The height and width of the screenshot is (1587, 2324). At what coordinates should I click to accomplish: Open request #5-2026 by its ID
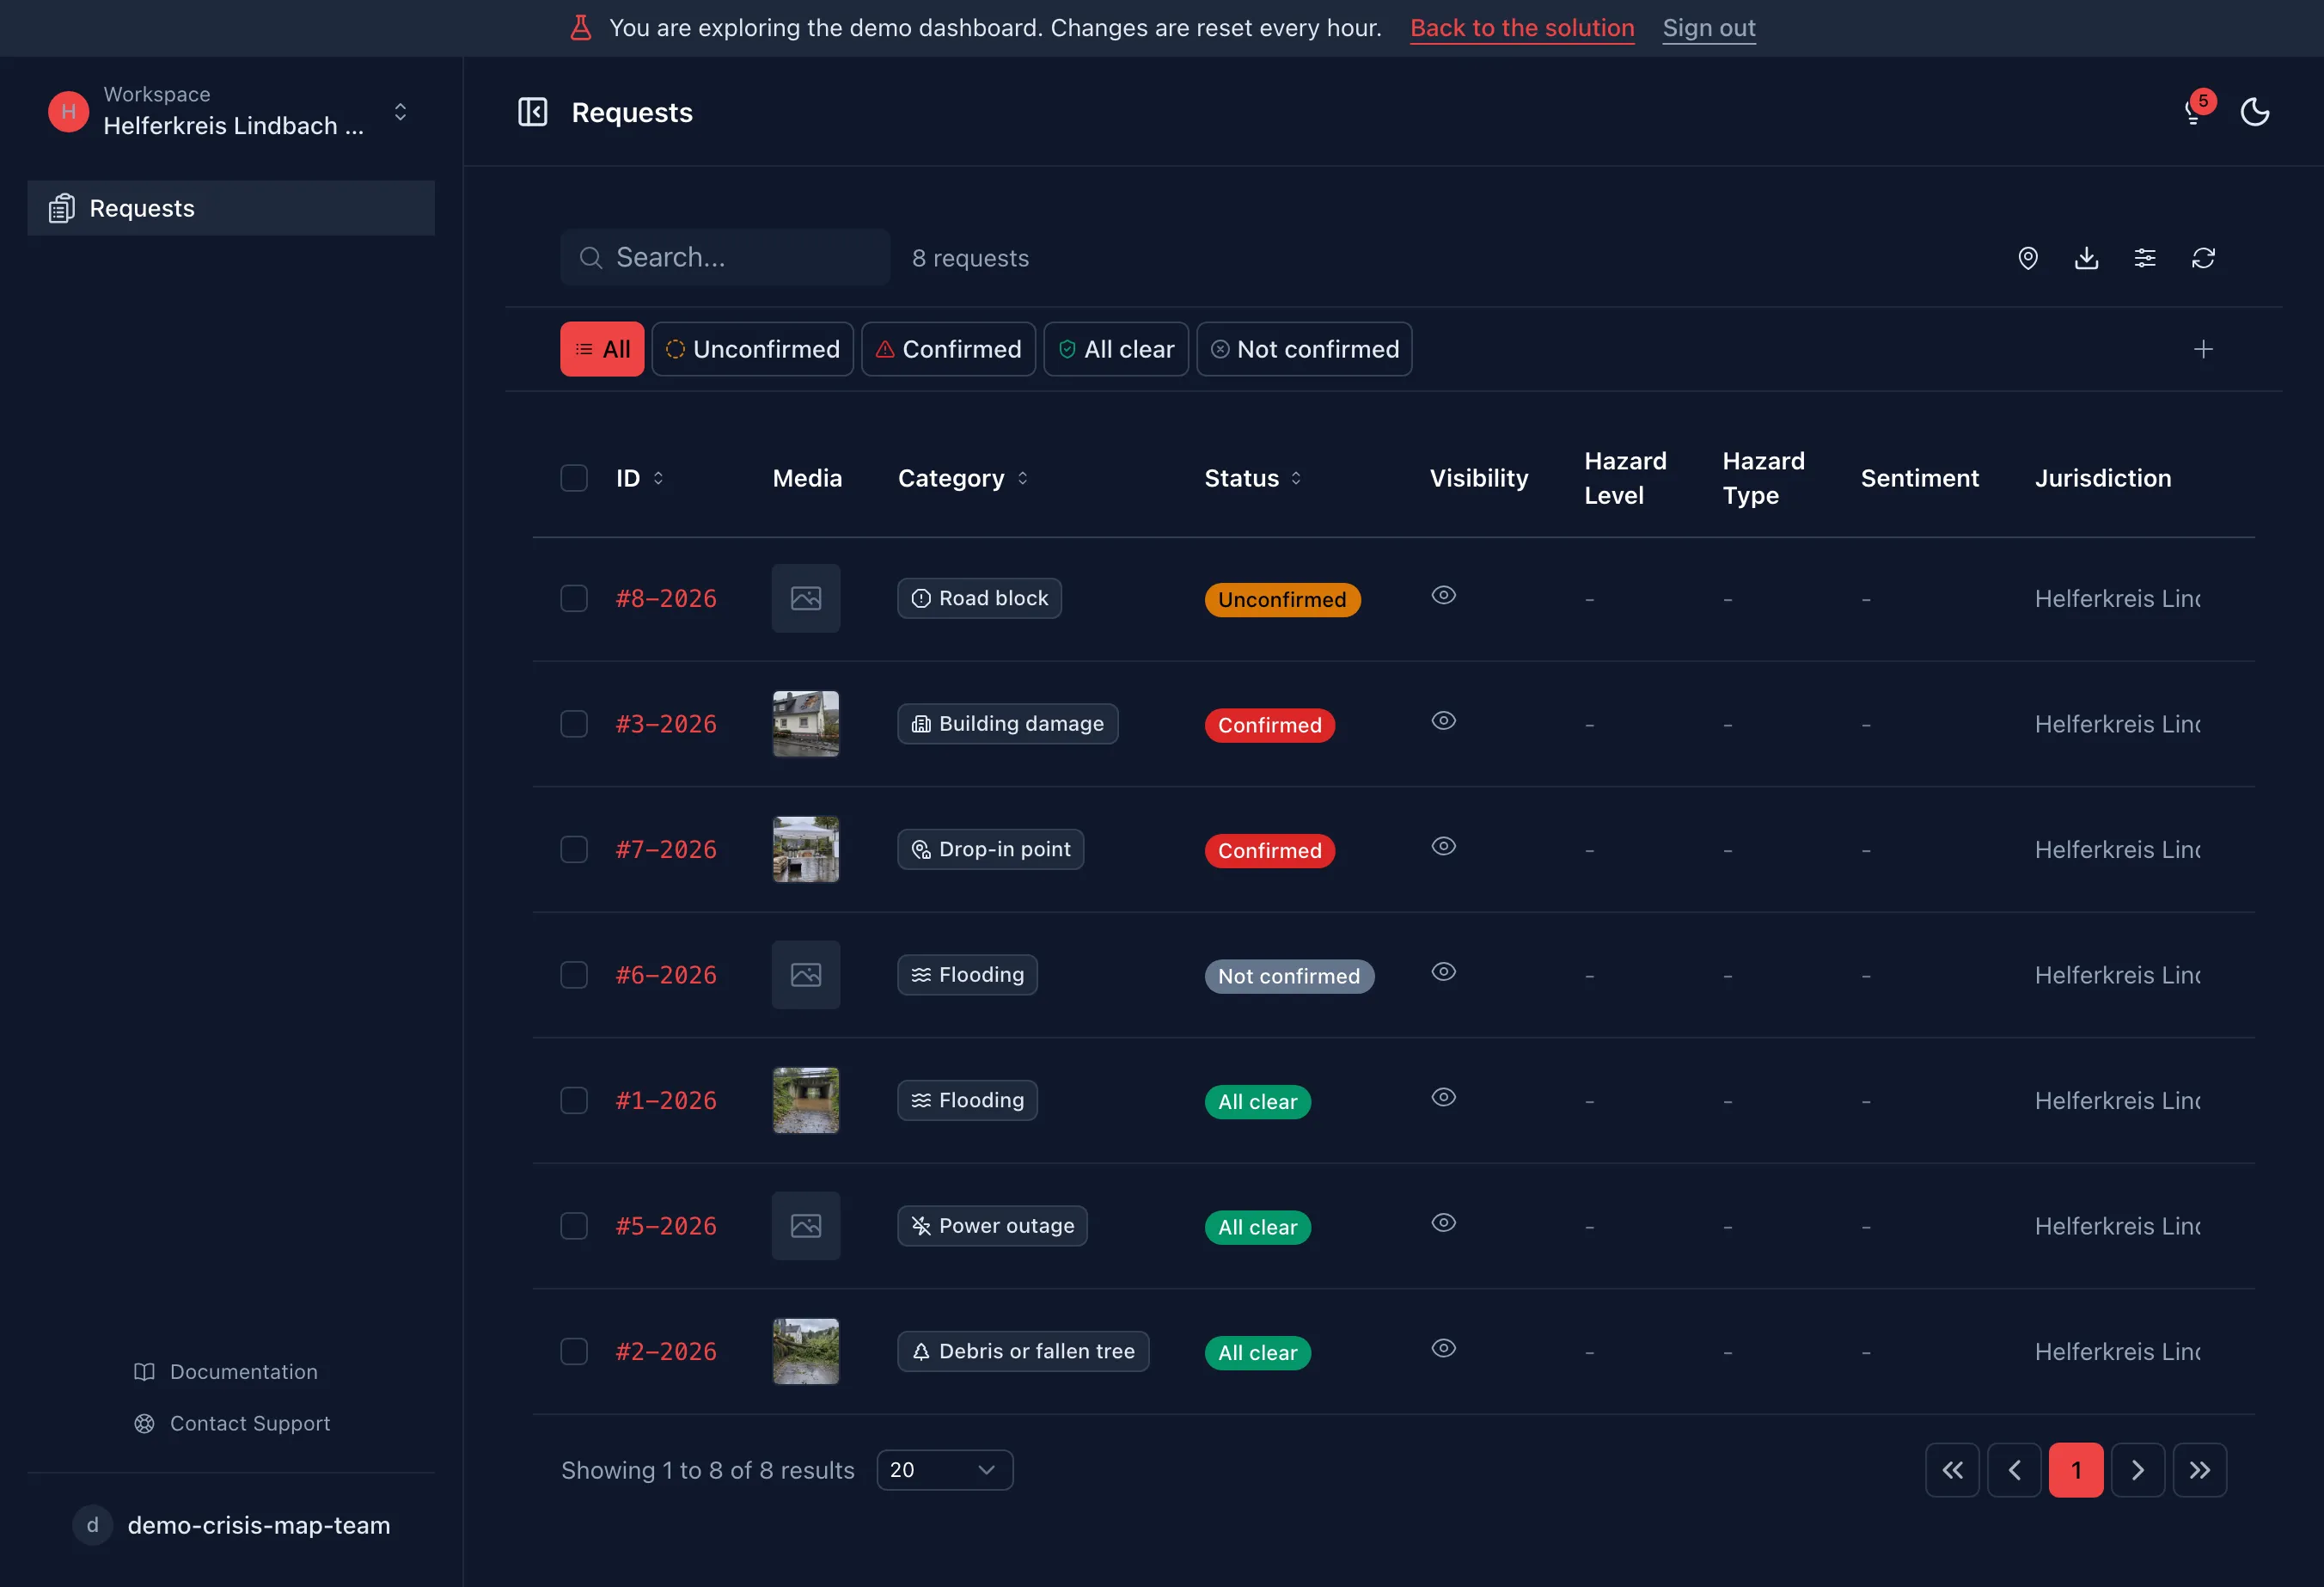[x=666, y=1226]
